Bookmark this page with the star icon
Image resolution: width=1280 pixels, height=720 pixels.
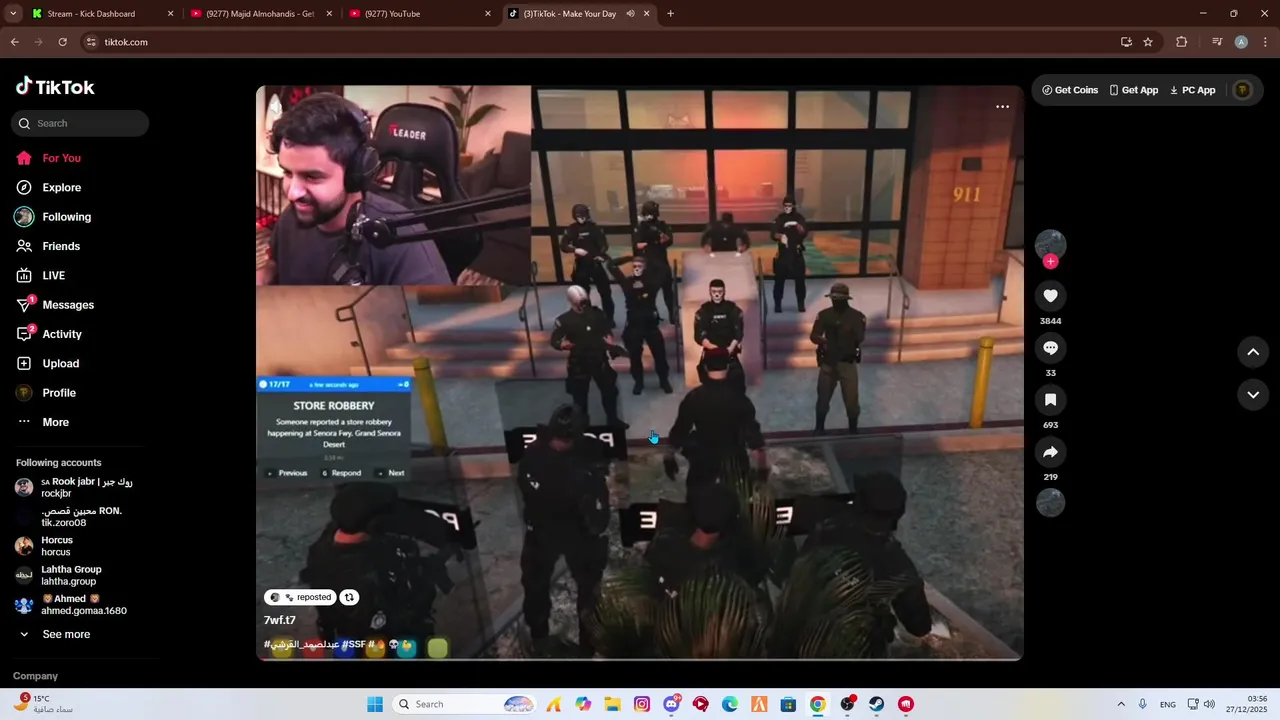(1148, 42)
